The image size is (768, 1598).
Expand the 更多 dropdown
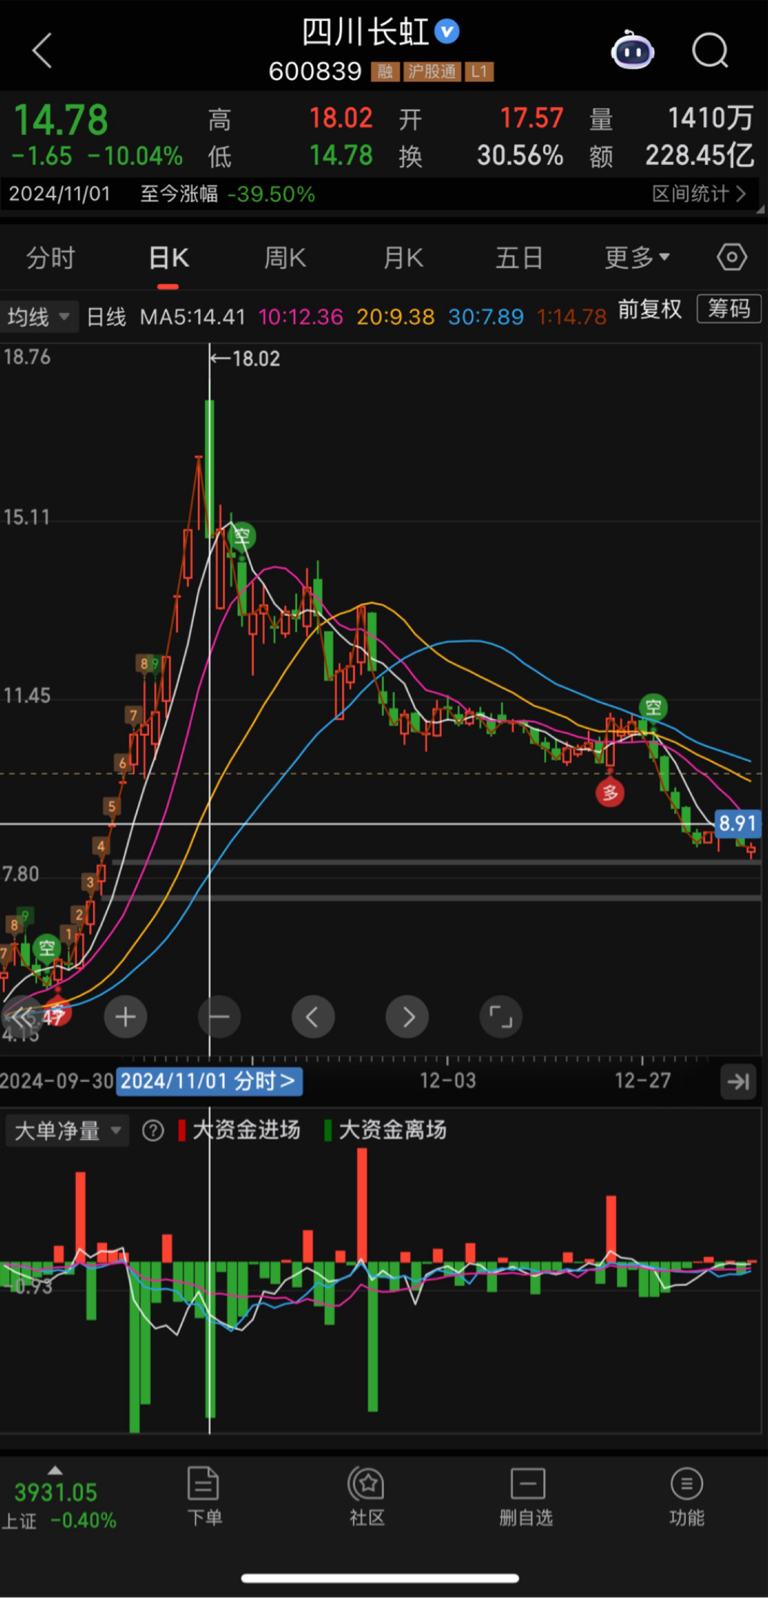637,258
